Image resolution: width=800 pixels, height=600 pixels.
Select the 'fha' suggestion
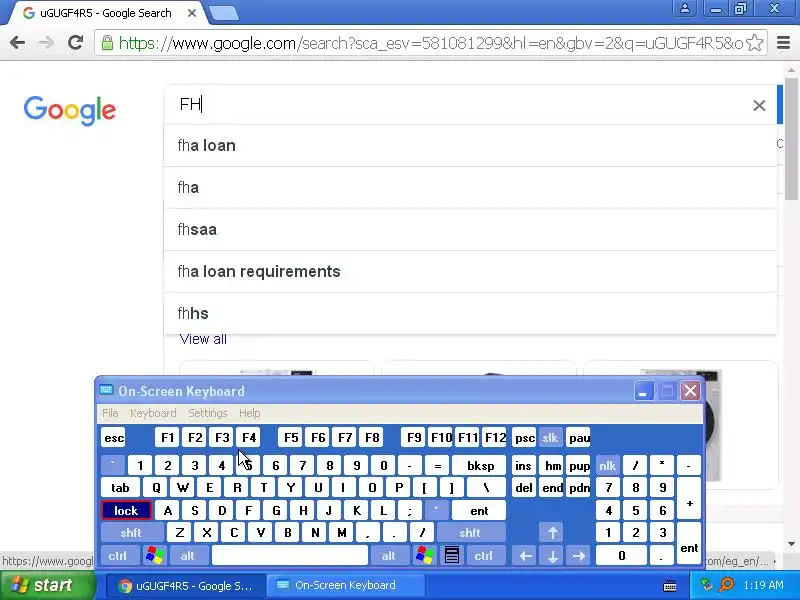pyautogui.click(x=470, y=188)
